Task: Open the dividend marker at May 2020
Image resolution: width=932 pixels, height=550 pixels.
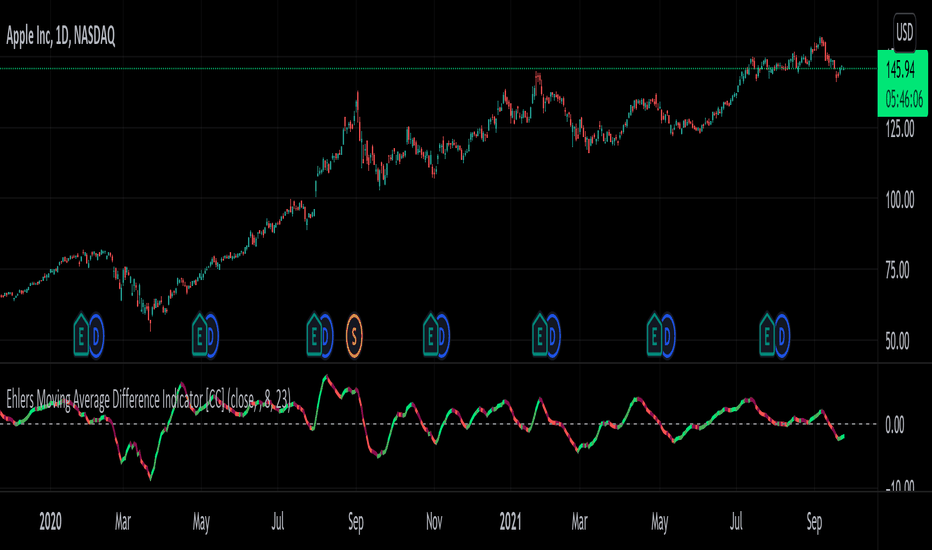Action: point(212,337)
